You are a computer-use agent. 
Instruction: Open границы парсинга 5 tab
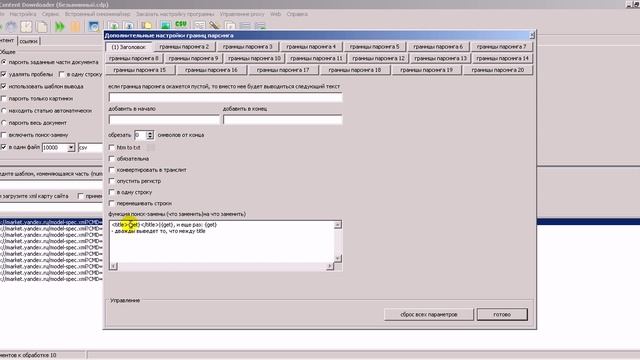(x=374, y=47)
